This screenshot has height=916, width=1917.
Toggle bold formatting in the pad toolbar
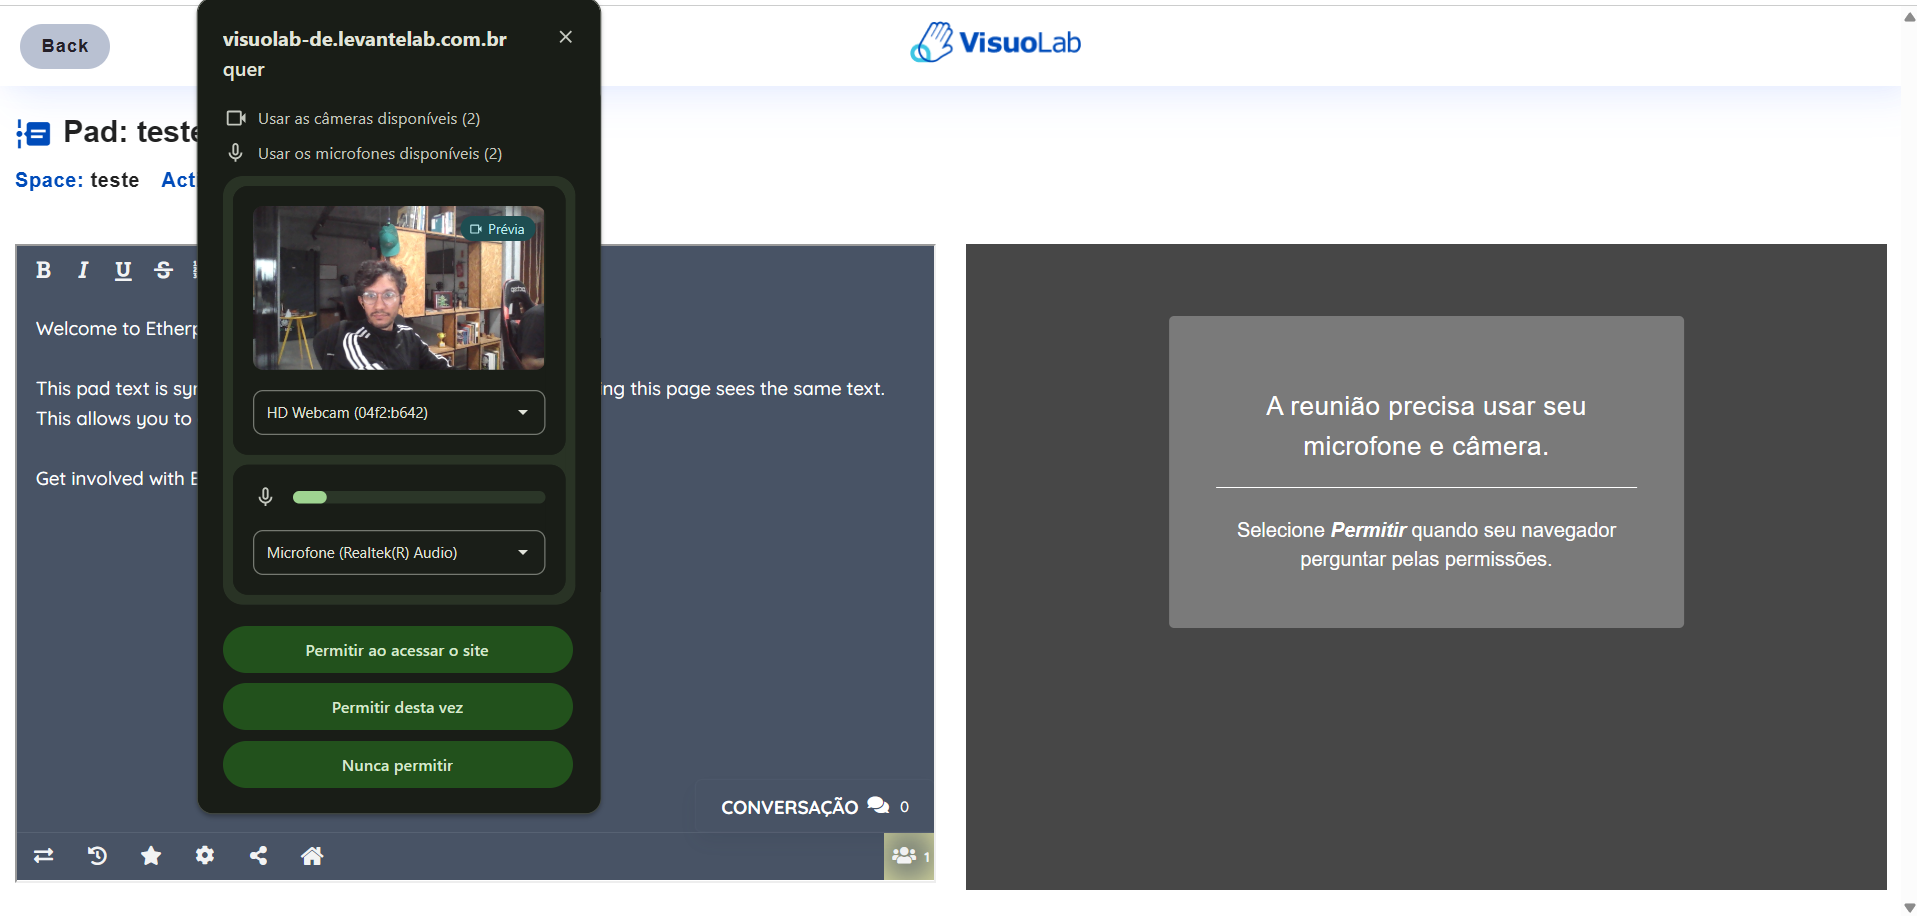[x=43, y=270]
